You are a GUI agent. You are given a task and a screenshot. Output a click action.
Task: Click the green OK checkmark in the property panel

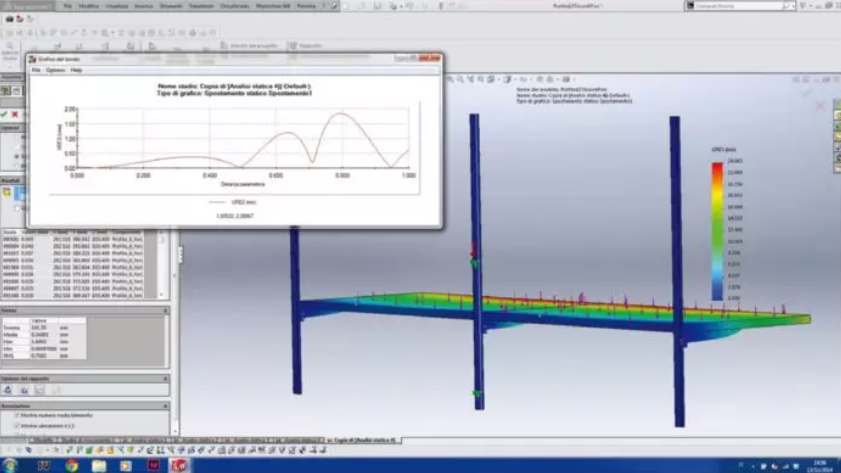point(5,115)
